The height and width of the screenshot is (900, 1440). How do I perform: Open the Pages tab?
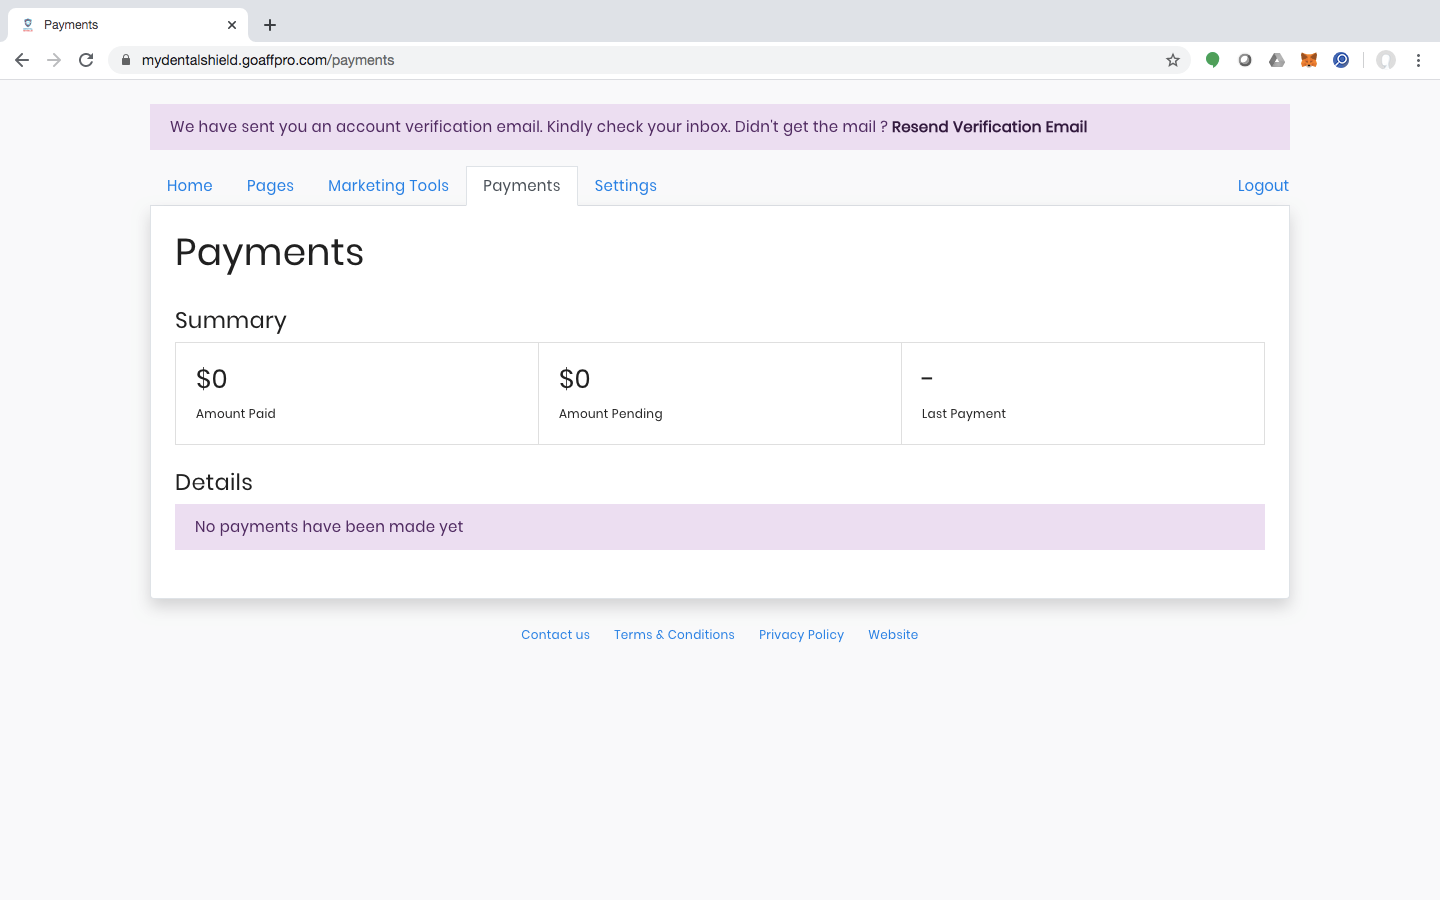270,186
